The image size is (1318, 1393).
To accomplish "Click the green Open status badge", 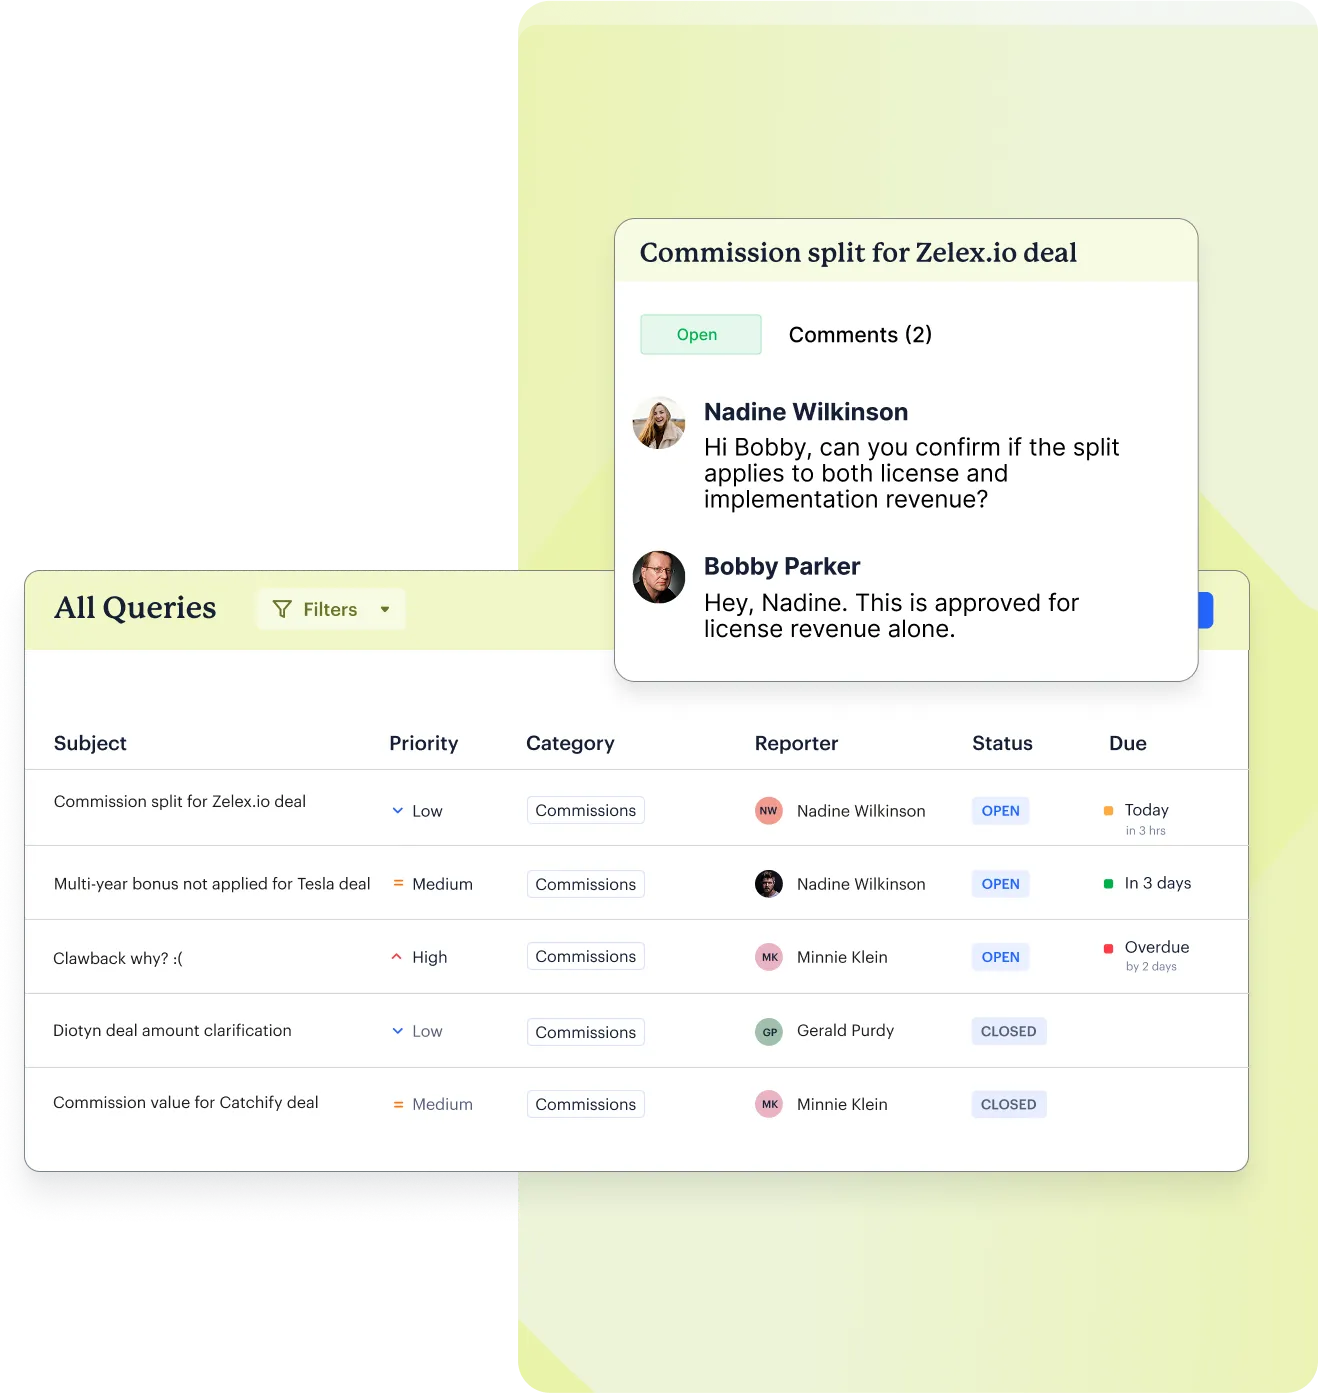I will [x=701, y=334].
